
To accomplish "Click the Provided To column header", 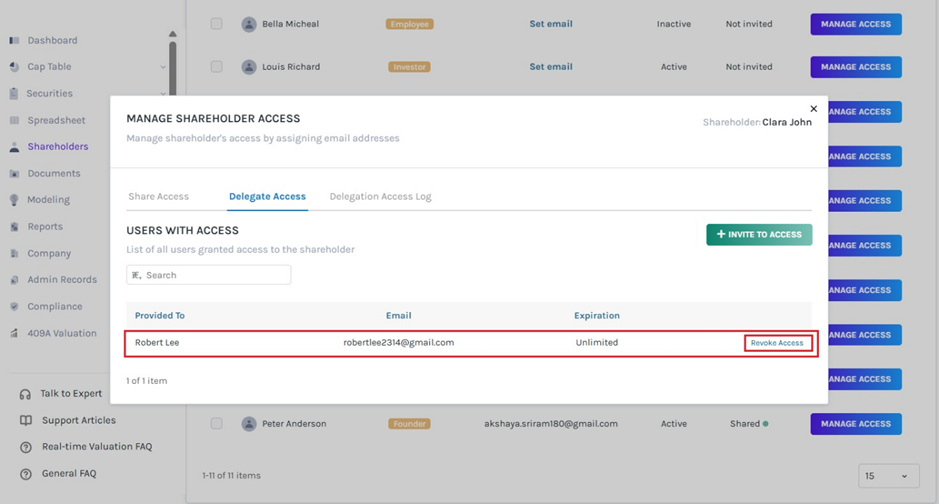I will (x=159, y=315).
